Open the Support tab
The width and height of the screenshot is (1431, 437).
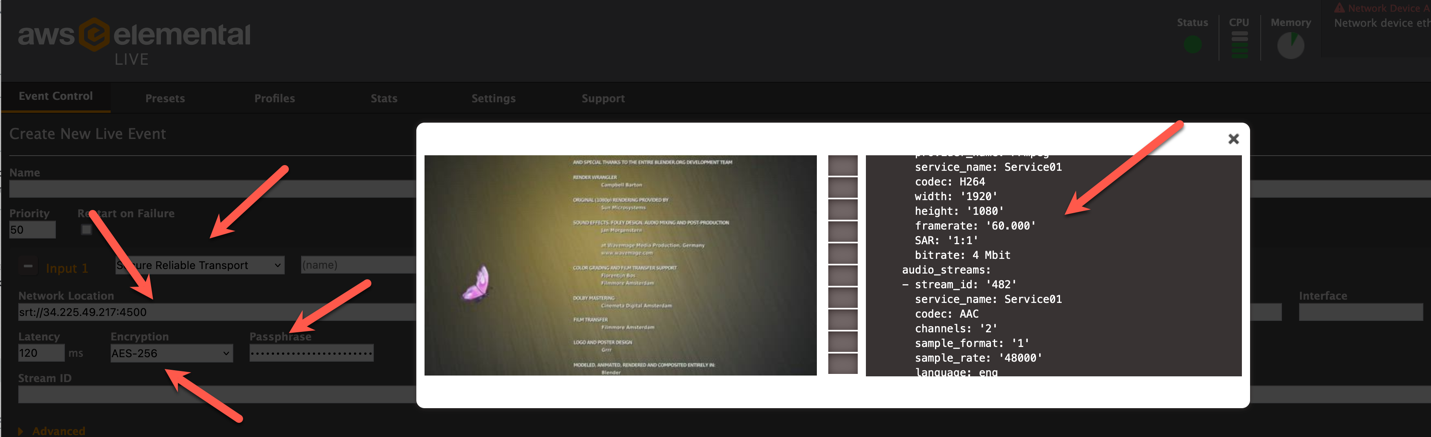[603, 98]
